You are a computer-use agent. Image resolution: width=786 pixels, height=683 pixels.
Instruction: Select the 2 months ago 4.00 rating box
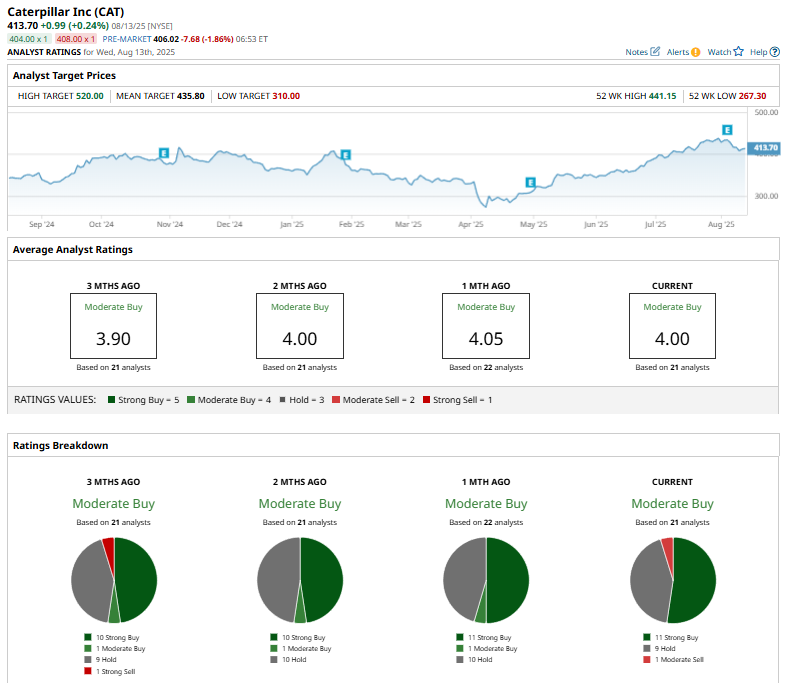coord(300,326)
